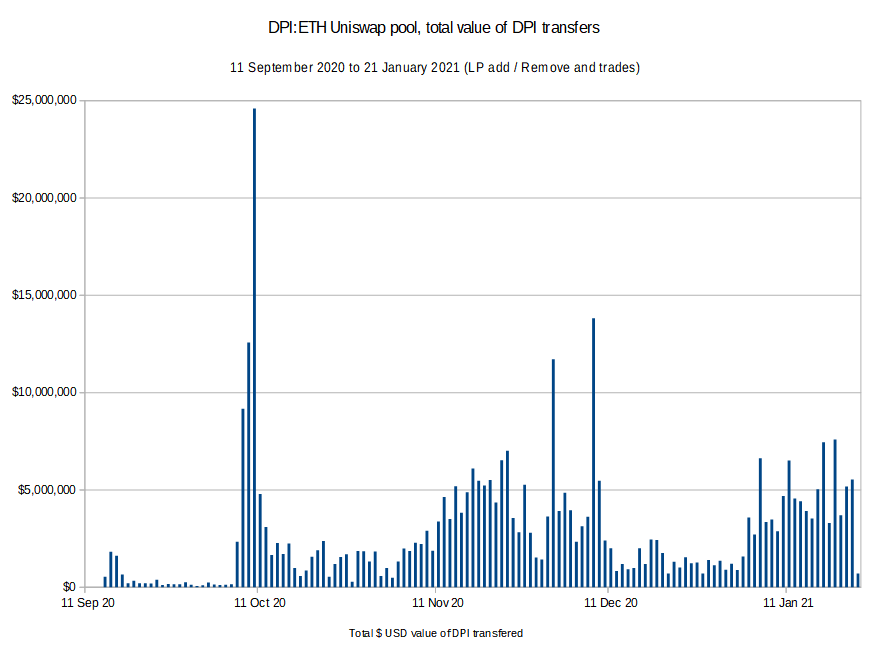The image size is (872, 650).
Task: Click the $25,000,000 y-axis label
Action: [44, 100]
